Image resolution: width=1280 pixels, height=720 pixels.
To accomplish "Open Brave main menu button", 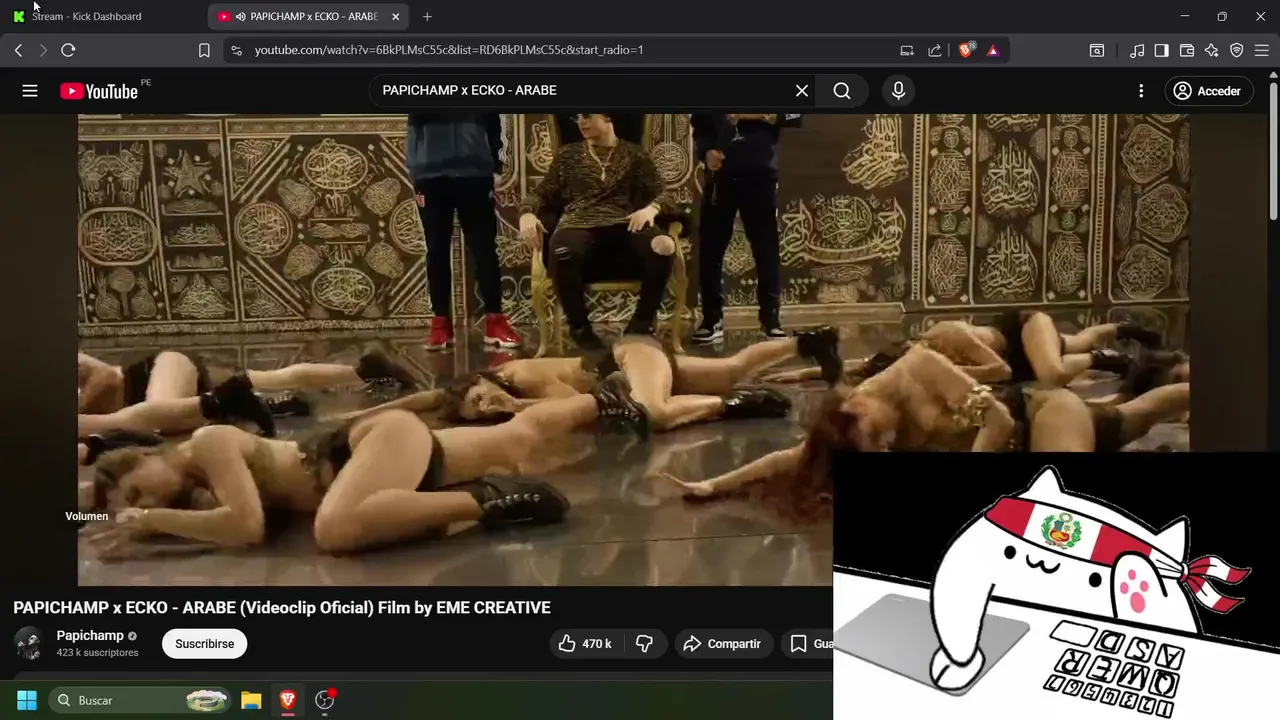I will point(1262,50).
